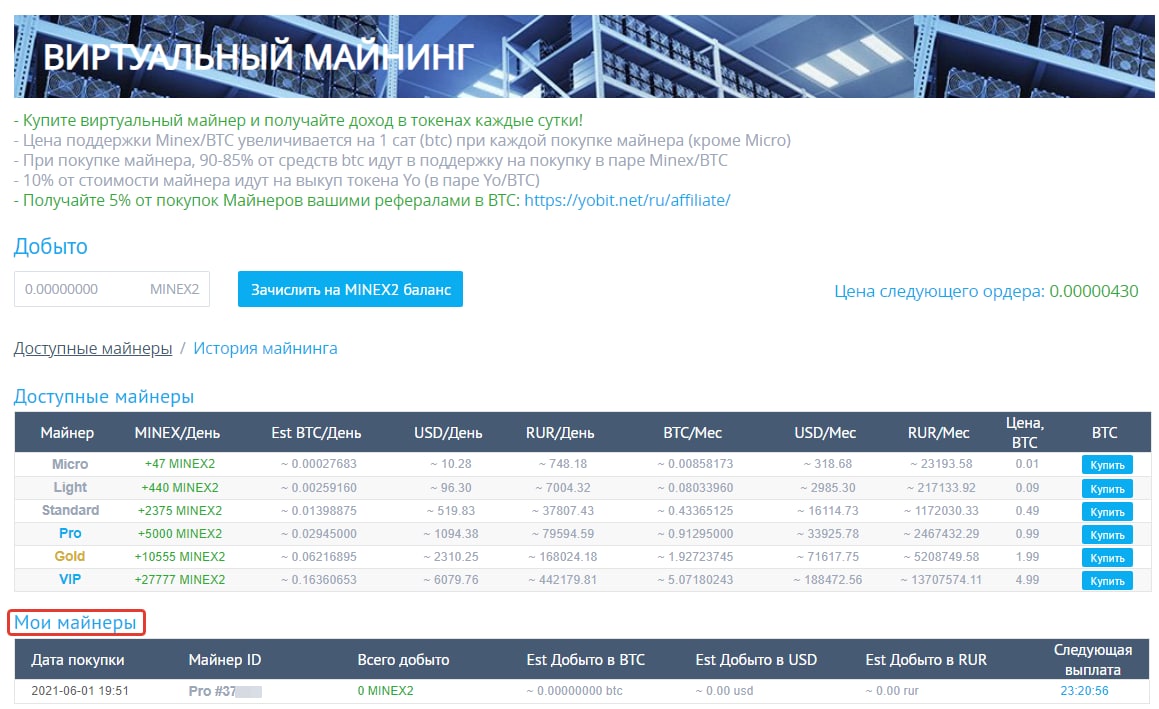Image resolution: width=1159 pixels, height=709 pixels.
Task: Switch to Доступные майнеры tab
Action: (x=93, y=348)
